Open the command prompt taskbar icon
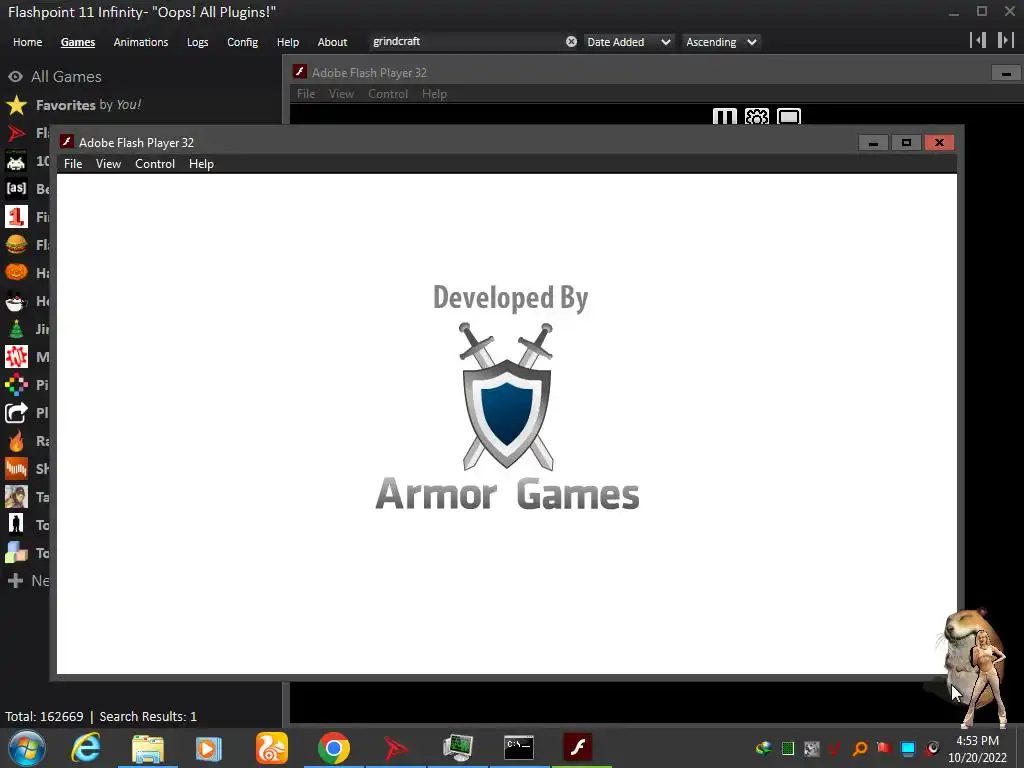Screen dimensions: 1024x768 point(519,748)
